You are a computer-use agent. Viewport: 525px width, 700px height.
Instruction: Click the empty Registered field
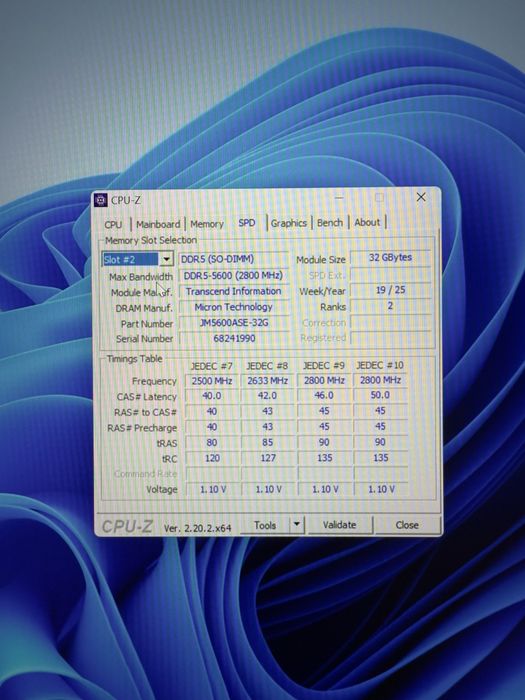point(391,338)
